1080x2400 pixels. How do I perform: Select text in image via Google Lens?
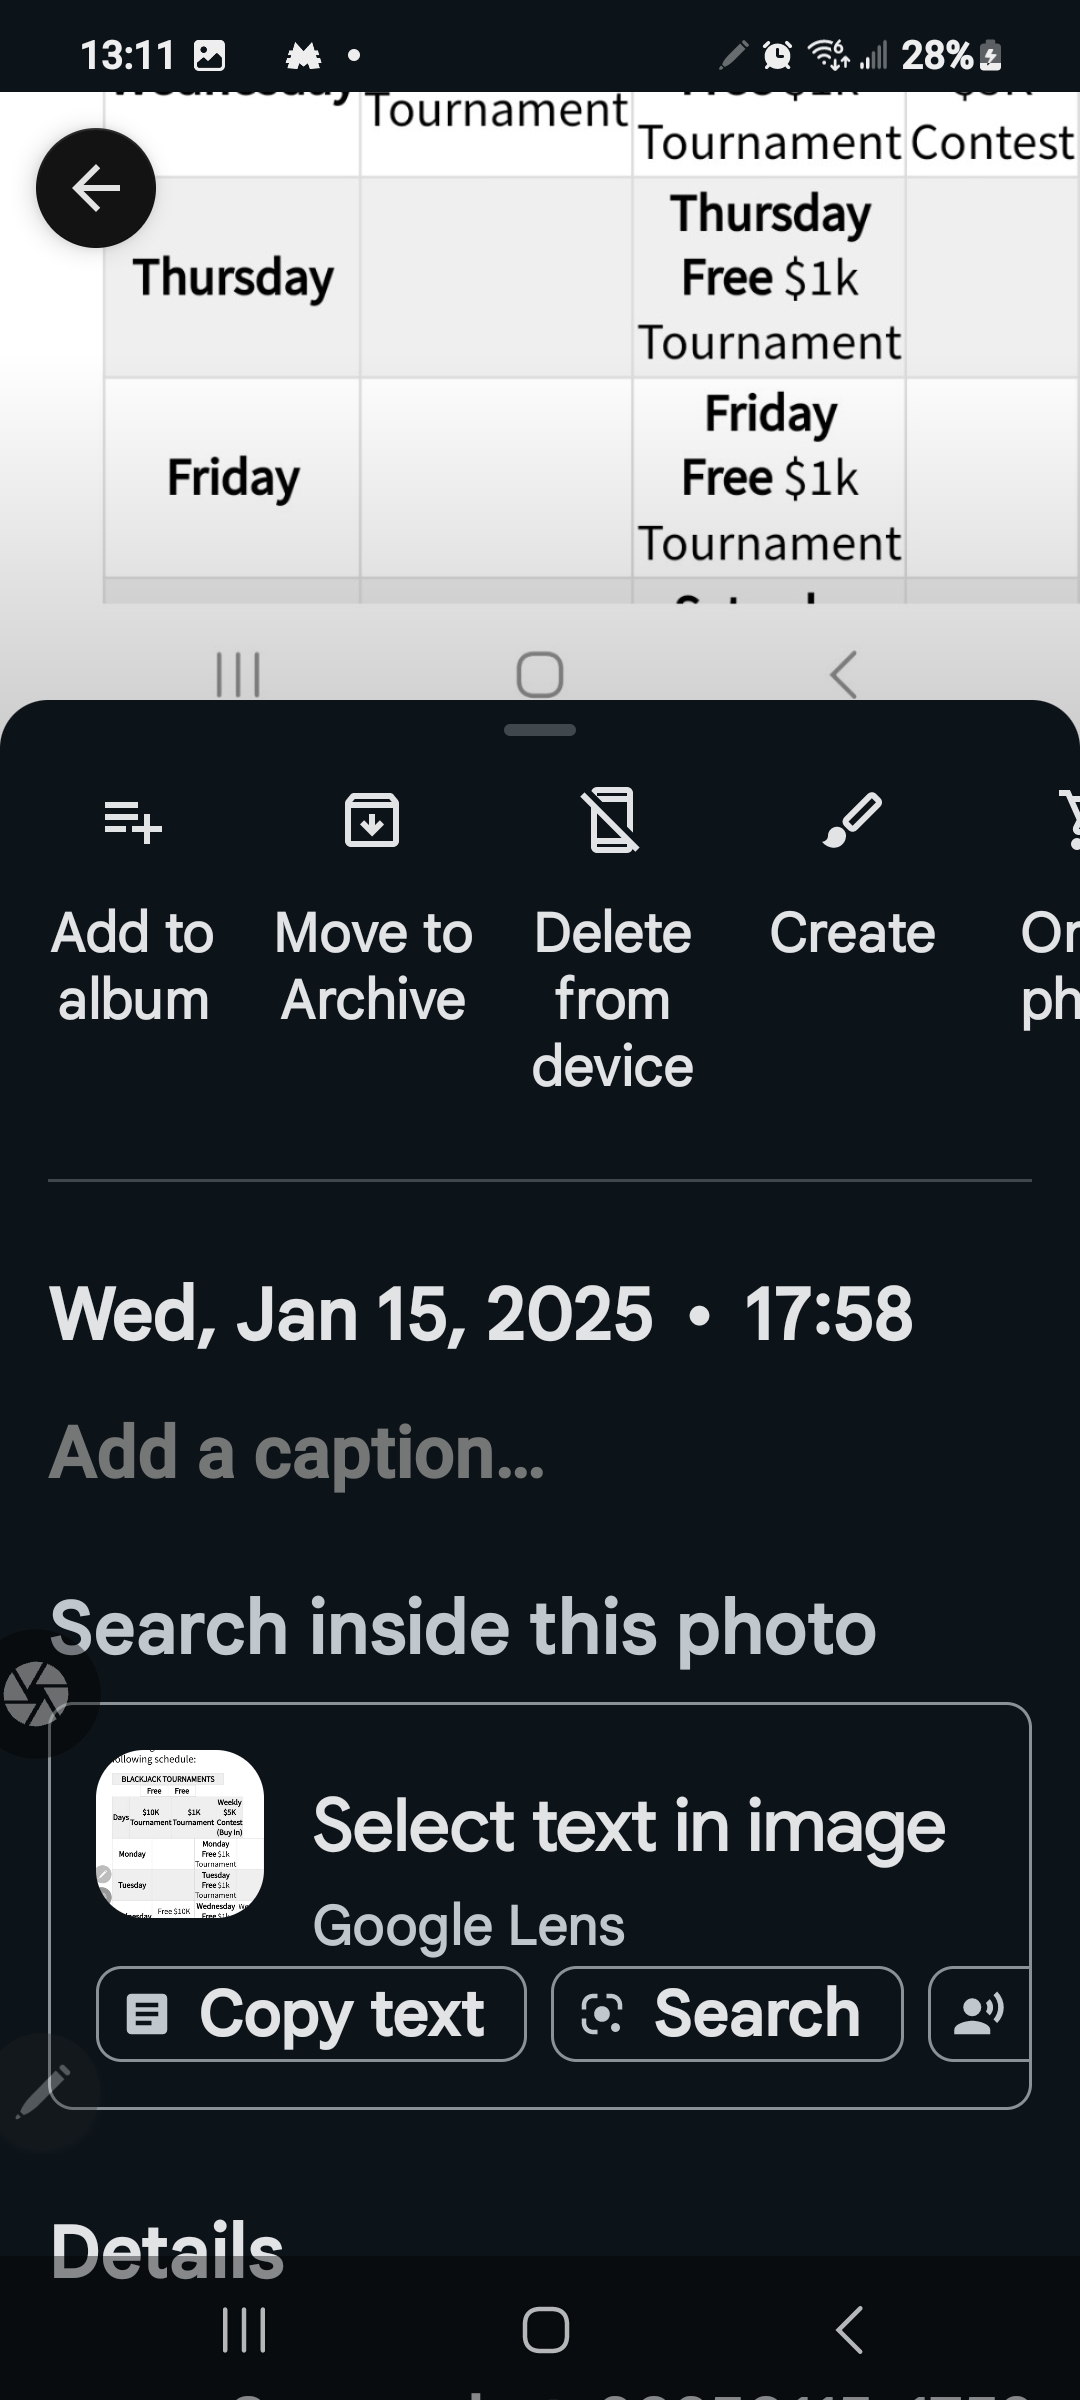tap(629, 1826)
